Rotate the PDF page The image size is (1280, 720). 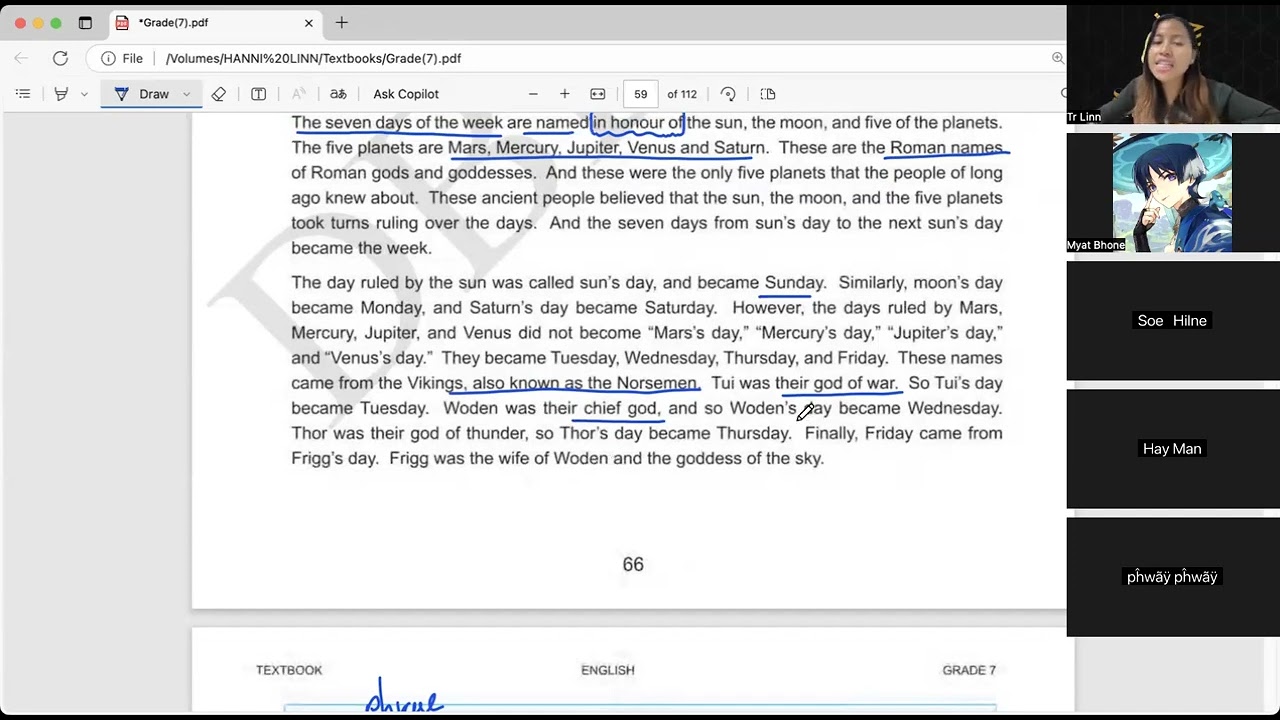coord(728,94)
